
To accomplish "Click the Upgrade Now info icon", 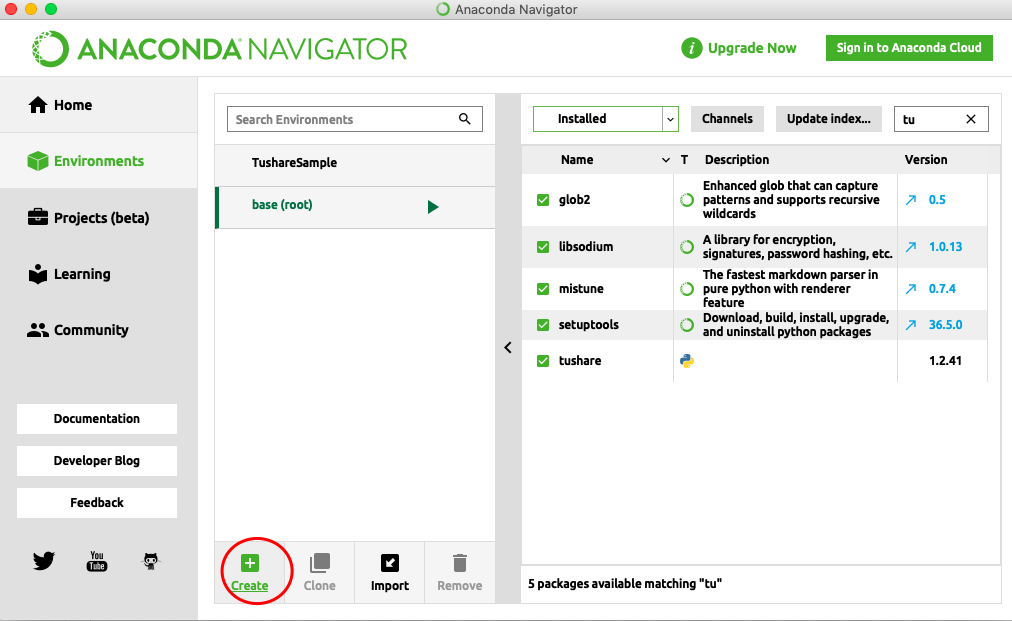I will click(691, 48).
